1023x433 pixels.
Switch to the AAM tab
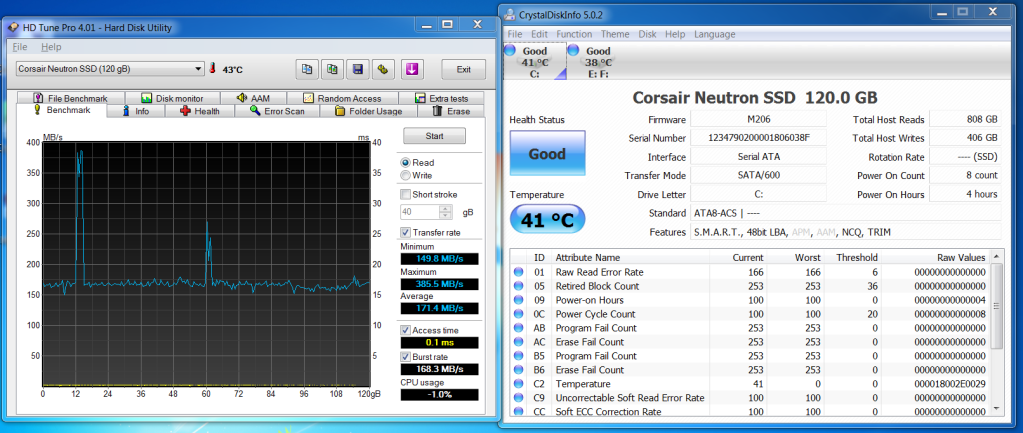click(253, 98)
